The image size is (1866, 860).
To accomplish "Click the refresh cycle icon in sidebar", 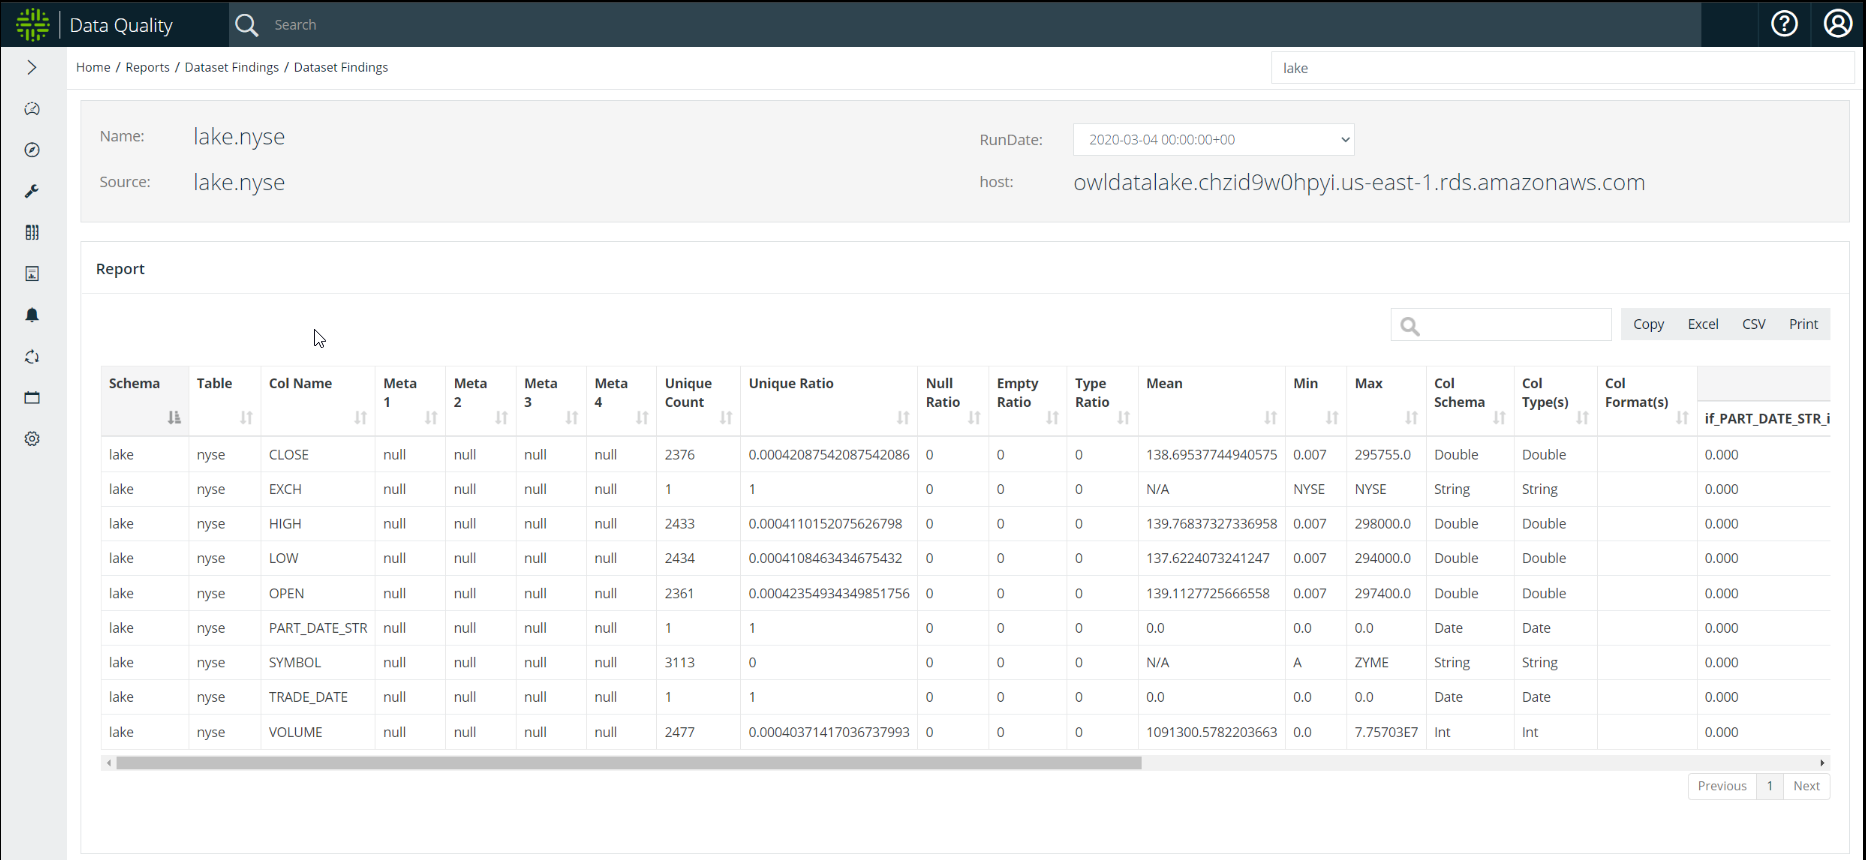I will 32,357.
